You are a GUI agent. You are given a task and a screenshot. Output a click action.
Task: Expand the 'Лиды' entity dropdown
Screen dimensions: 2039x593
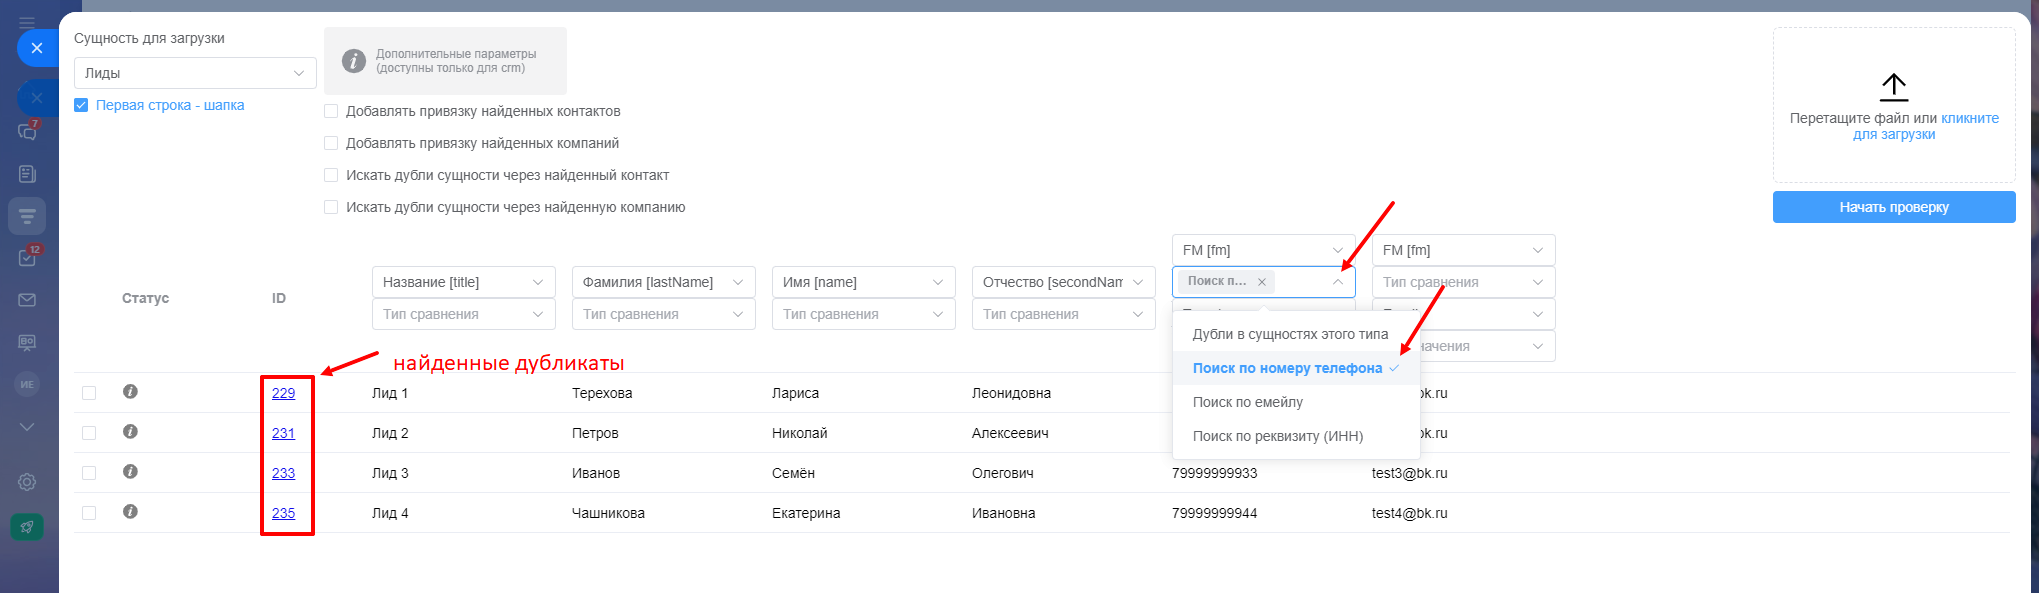(x=195, y=73)
